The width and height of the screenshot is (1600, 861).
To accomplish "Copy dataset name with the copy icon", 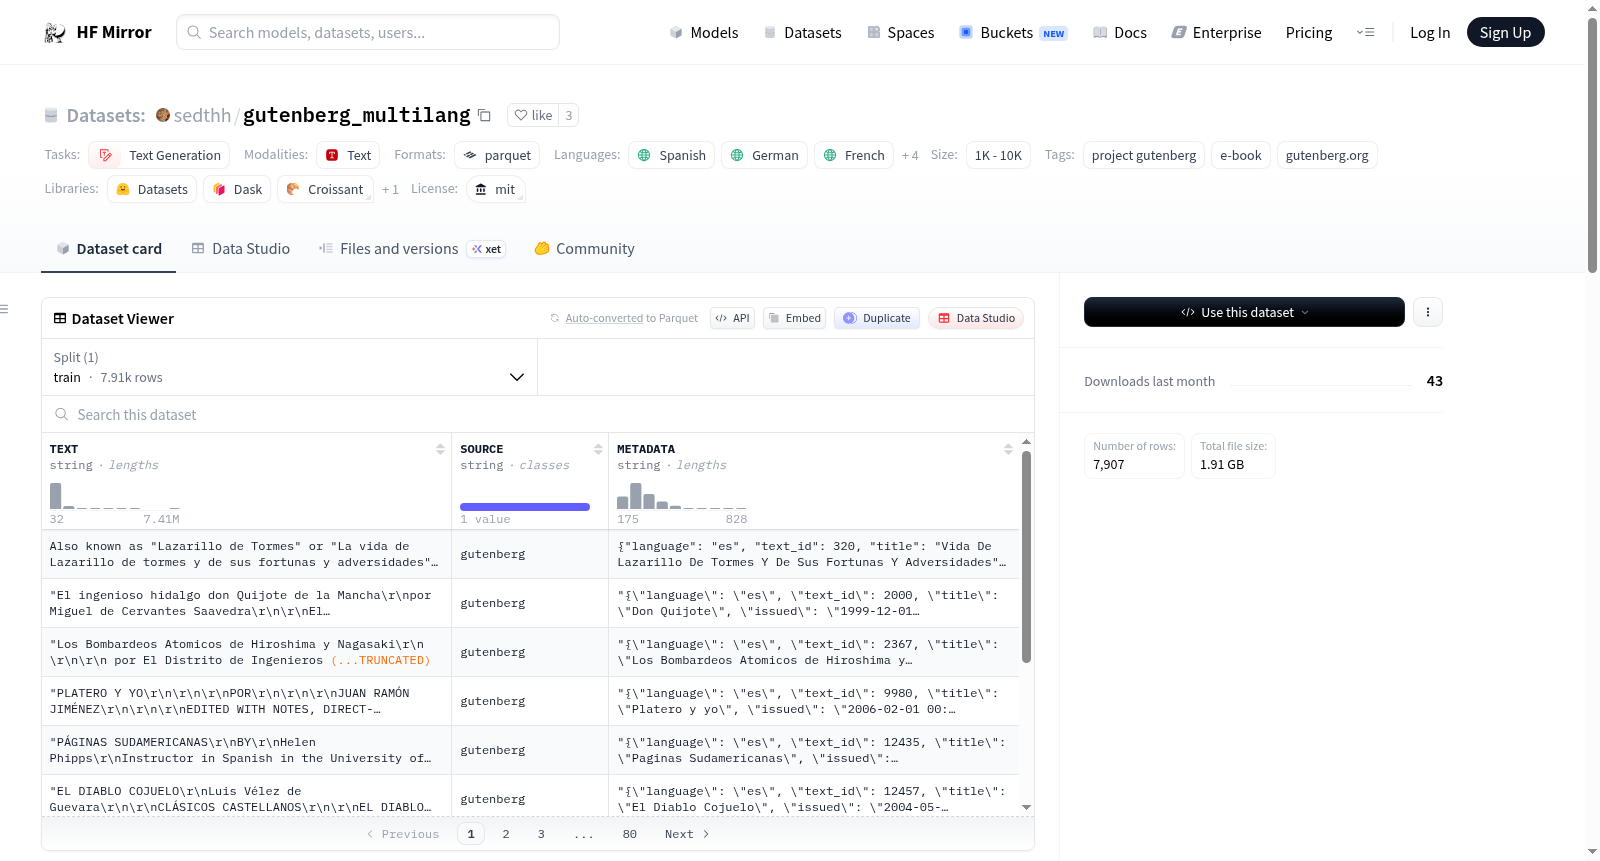I will (x=484, y=115).
